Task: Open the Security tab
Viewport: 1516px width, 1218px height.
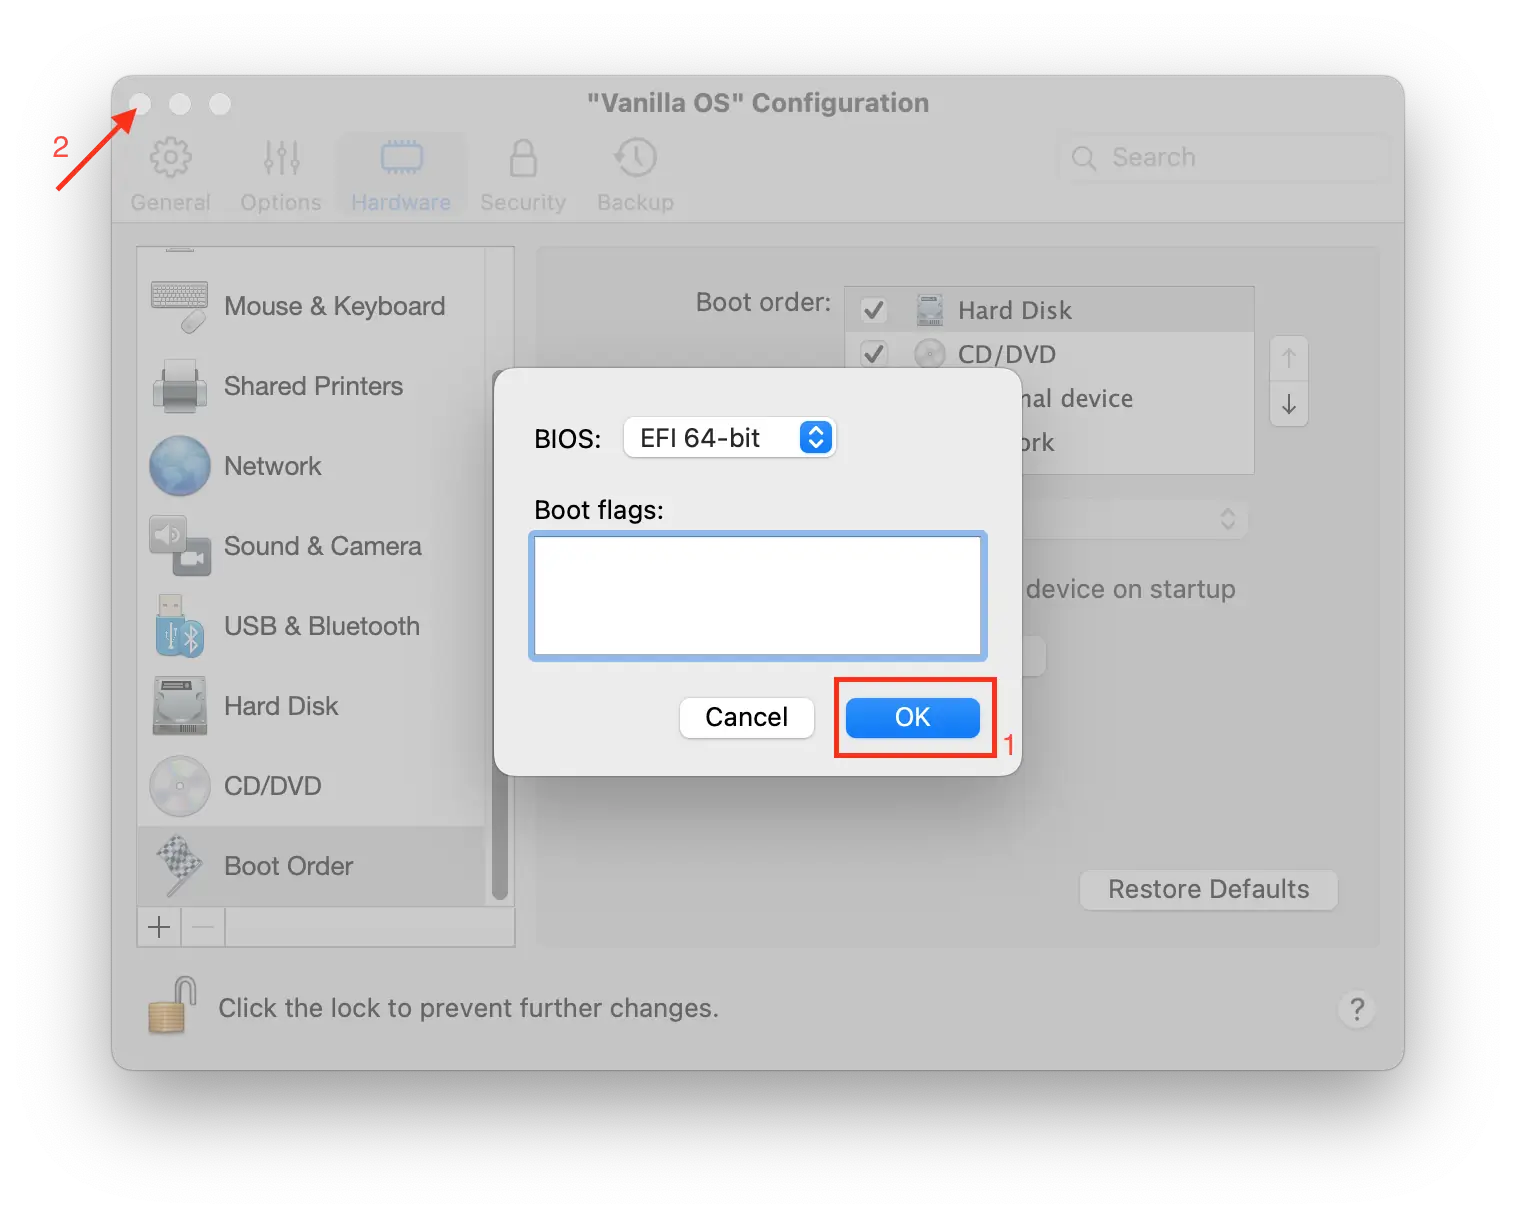Action: (x=523, y=175)
